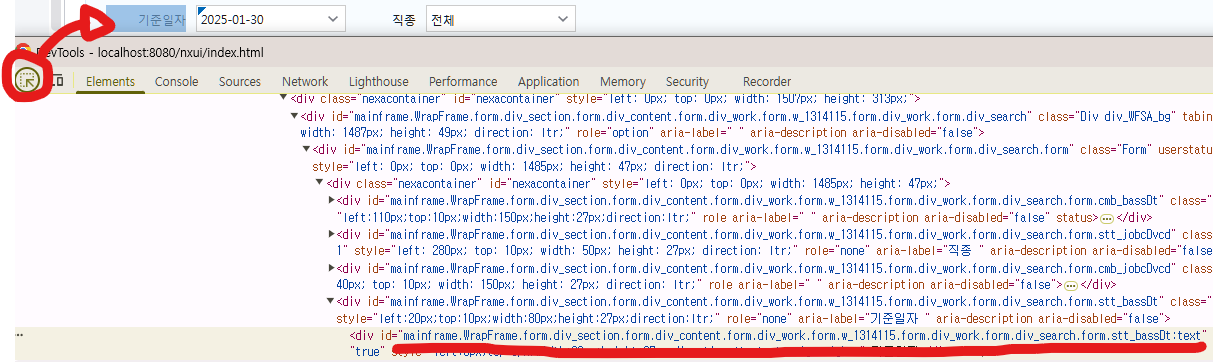
Task: Expand the div_search.form.cmb_jobcDvcd node
Action: coord(332,269)
